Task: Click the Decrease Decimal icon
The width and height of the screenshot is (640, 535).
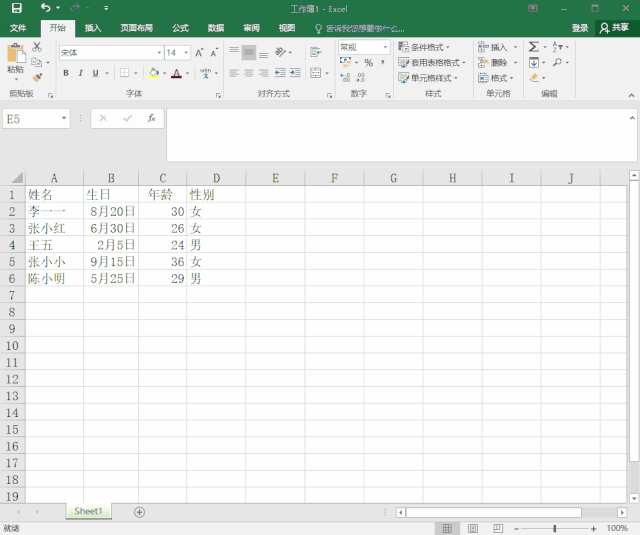Action: [x=360, y=78]
